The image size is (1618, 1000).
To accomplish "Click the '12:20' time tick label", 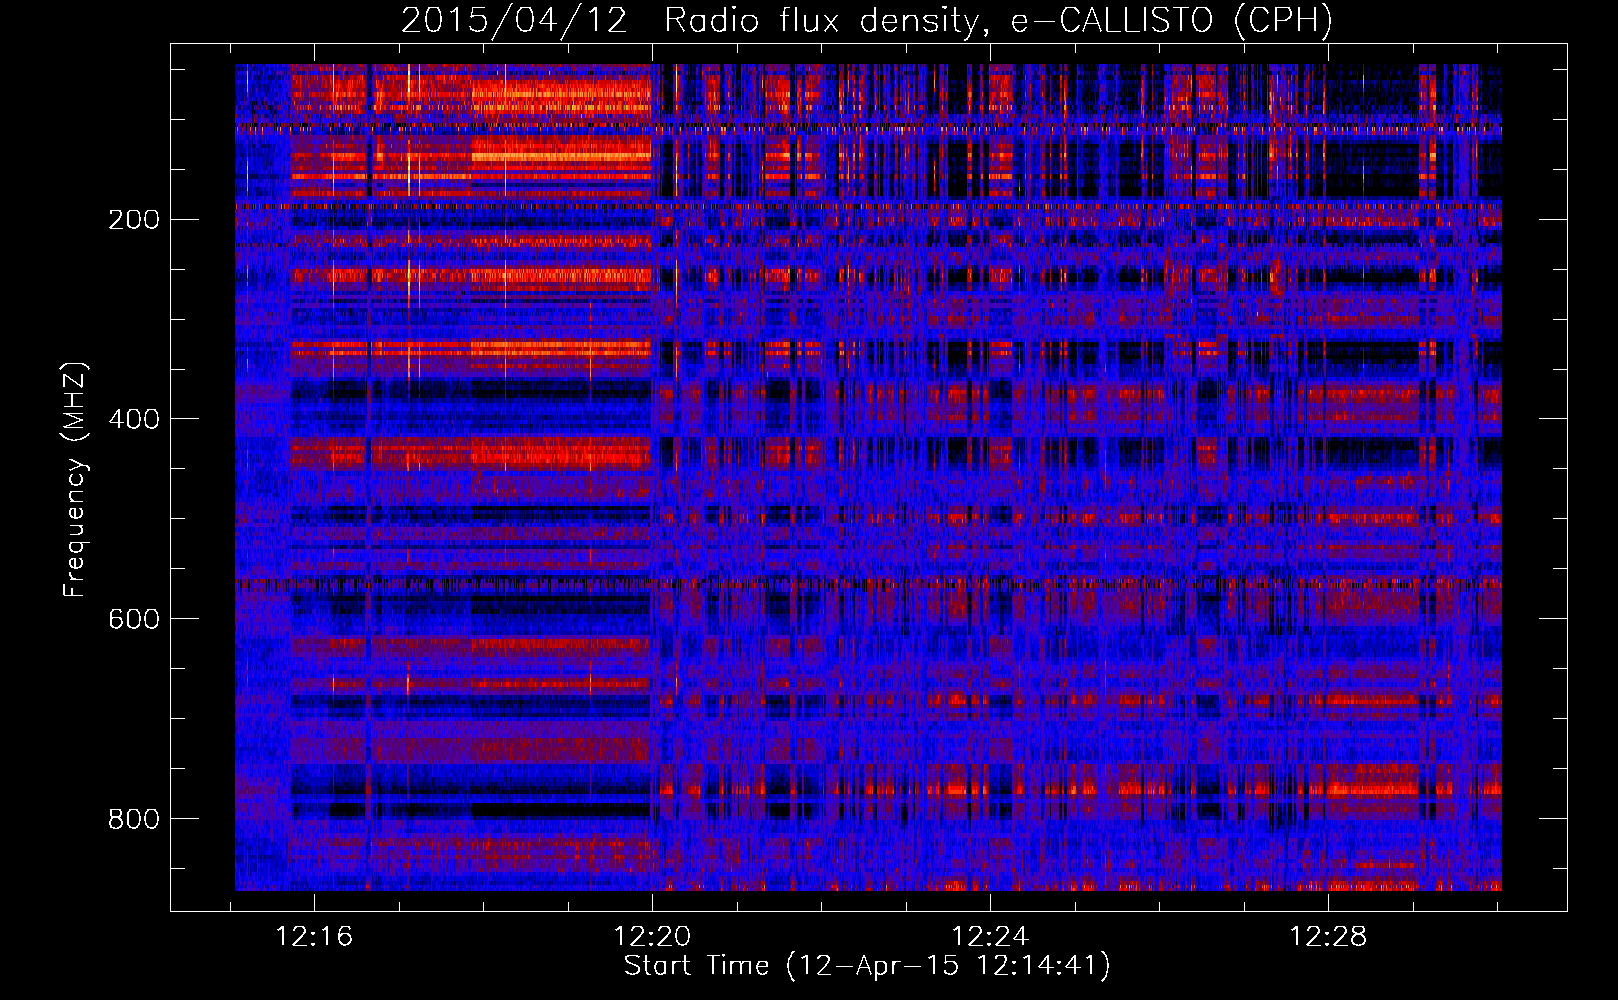I will [x=652, y=937].
